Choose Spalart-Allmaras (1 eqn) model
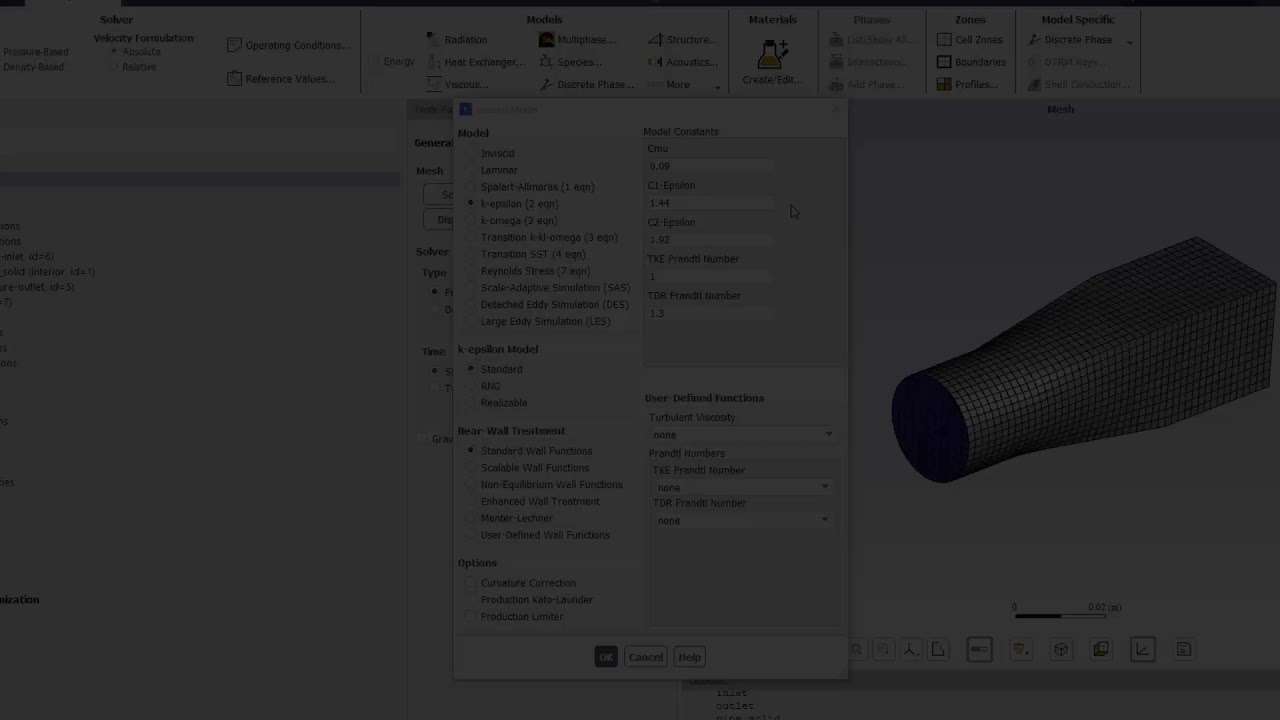The height and width of the screenshot is (720, 1280). (530, 187)
